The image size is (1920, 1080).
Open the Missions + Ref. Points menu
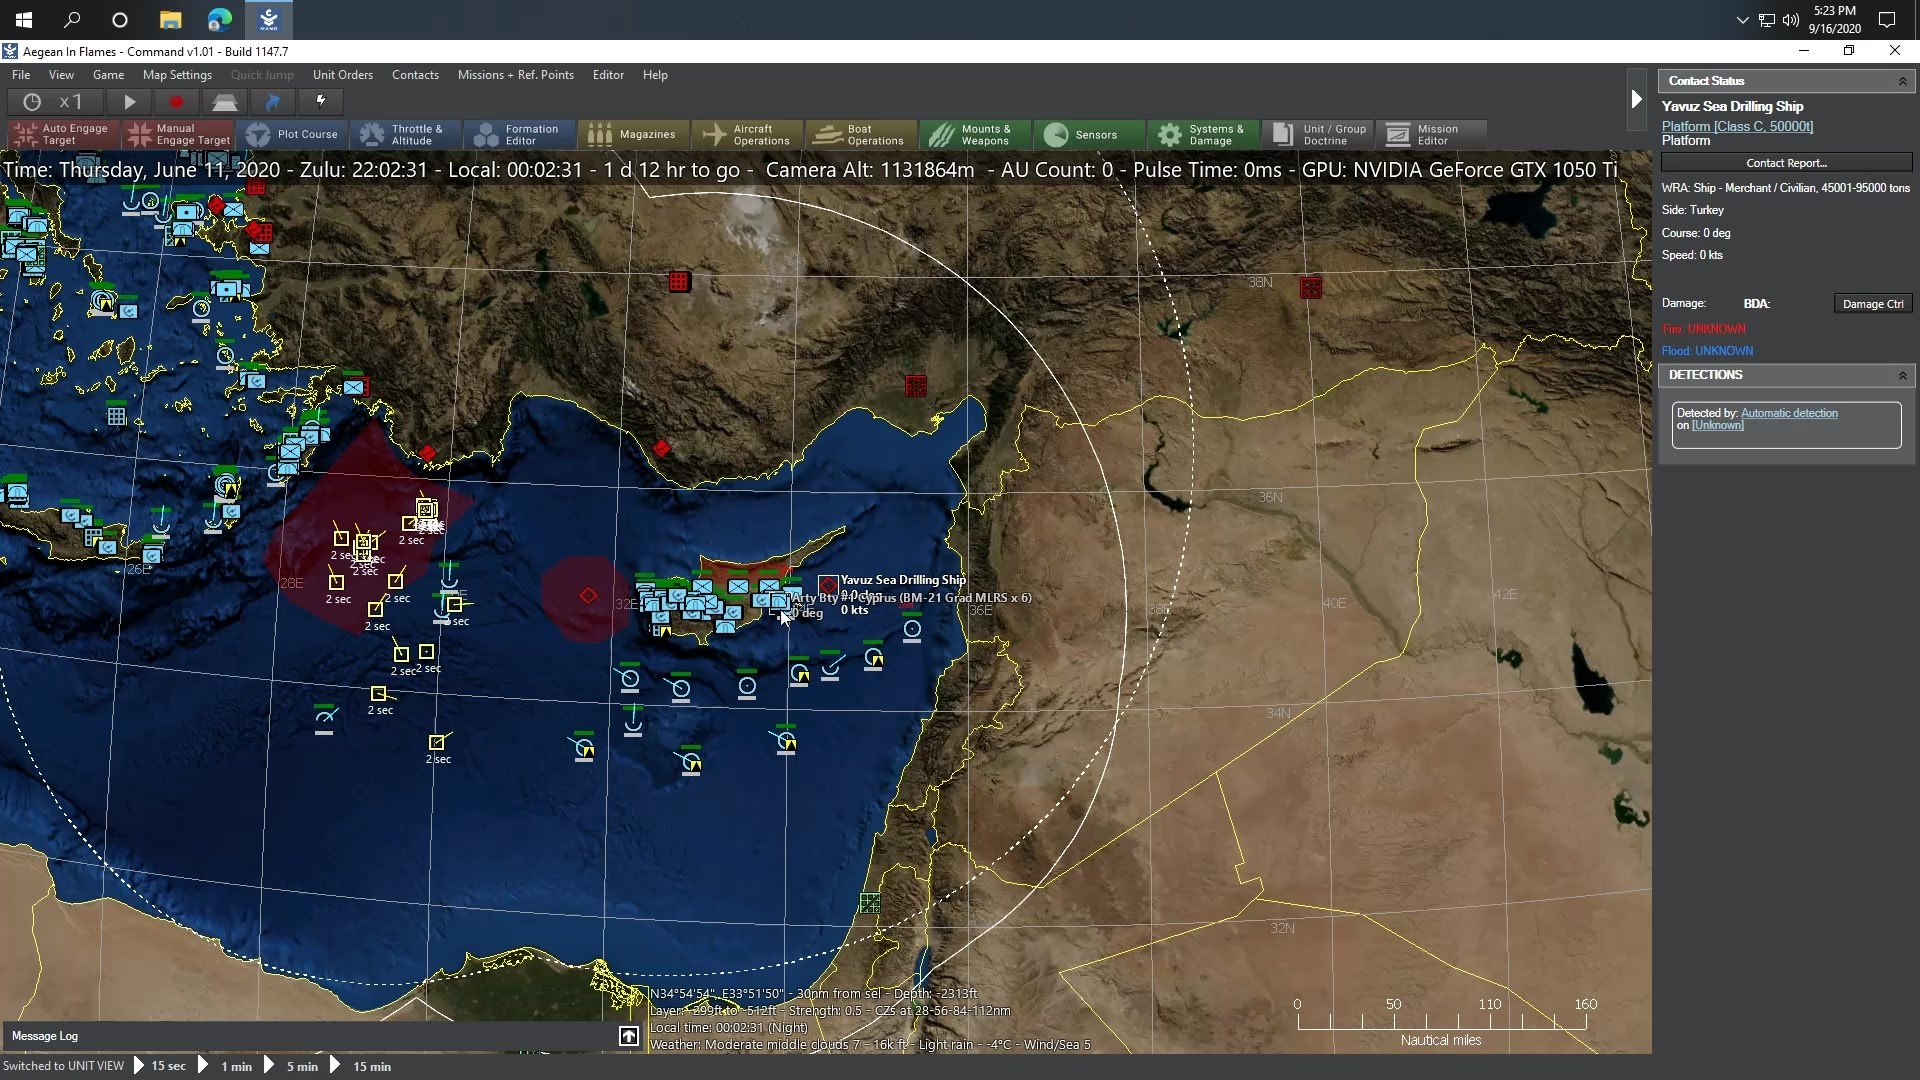click(516, 75)
